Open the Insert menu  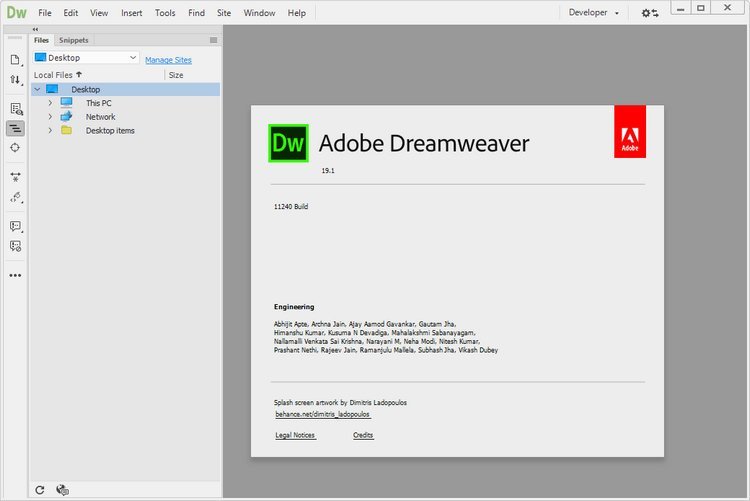(132, 13)
